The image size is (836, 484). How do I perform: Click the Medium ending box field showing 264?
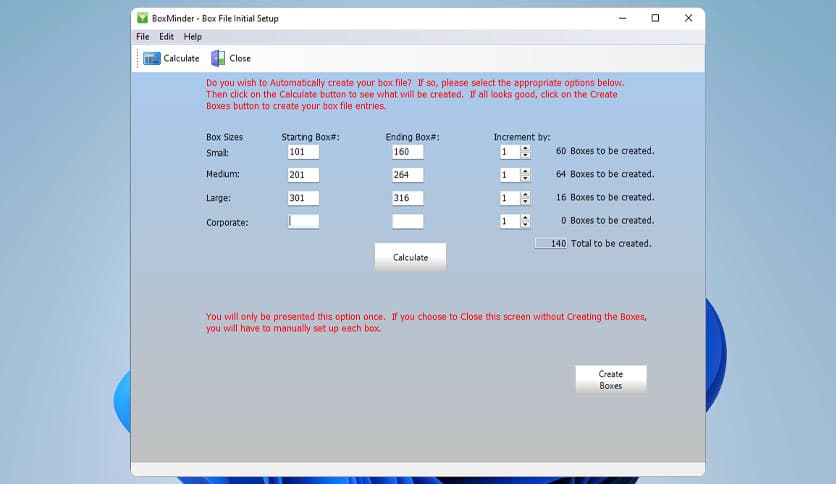(407, 175)
